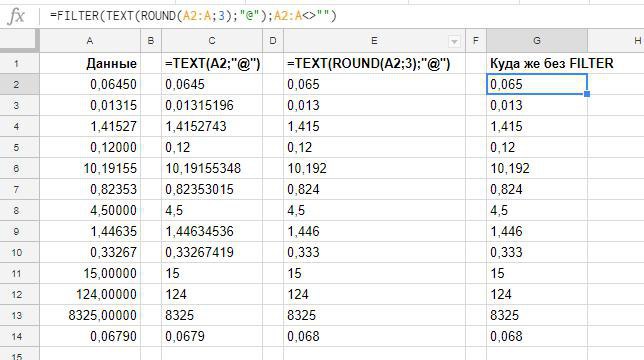
Task: Select active cell 0,065 in column G
Action: click(537, 85)
